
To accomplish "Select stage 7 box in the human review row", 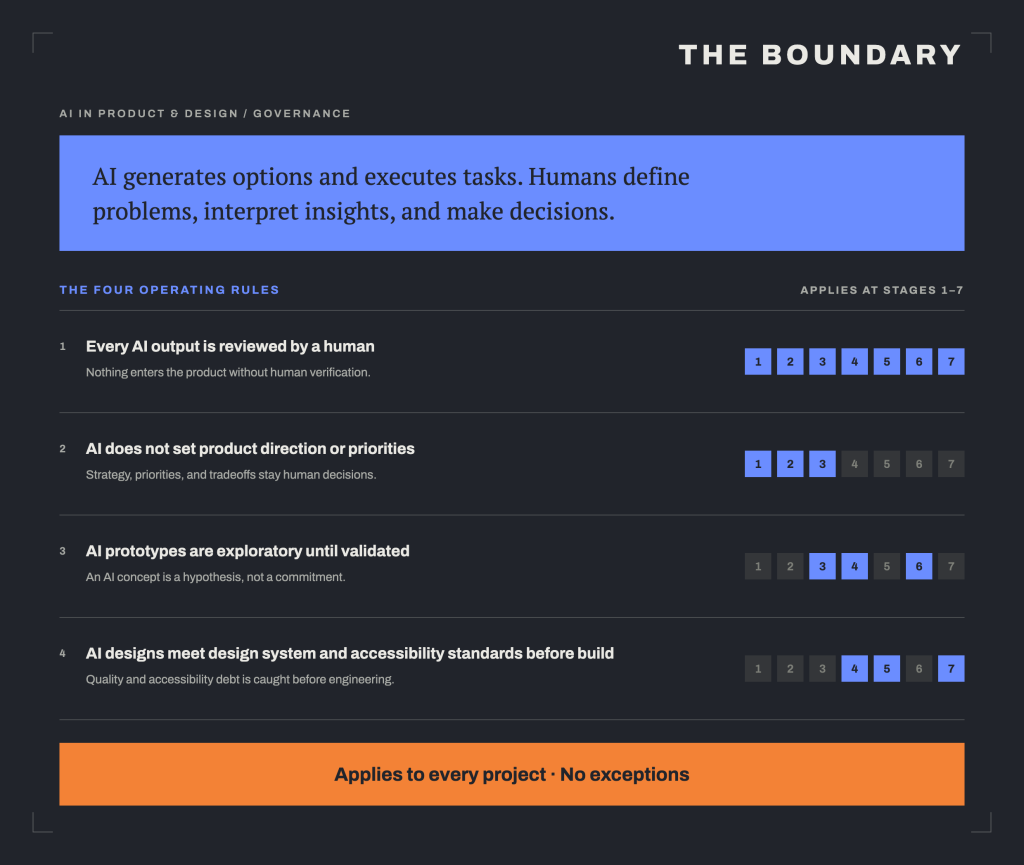I will point(951,362).
